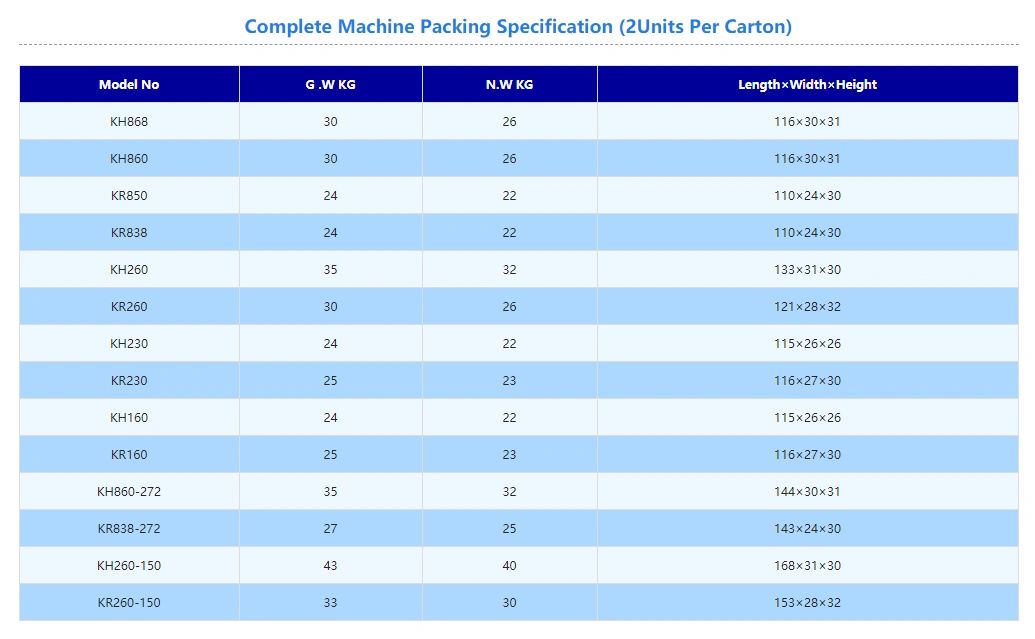Image resolution: width=1035 pixels, height=639 pixels.
Task: Click the G .W KG column header
Action: coord(330,85)
